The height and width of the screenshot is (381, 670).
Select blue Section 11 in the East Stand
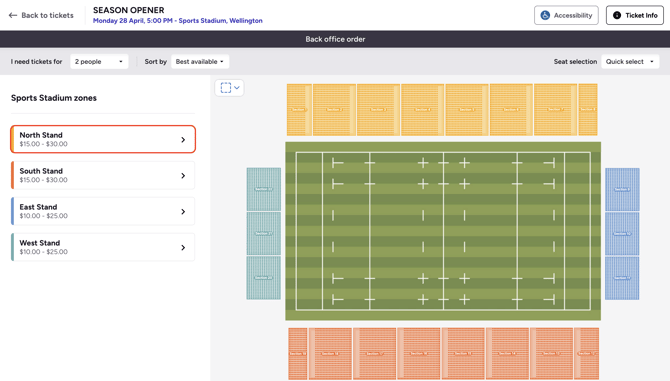click(x=622, y=278)
